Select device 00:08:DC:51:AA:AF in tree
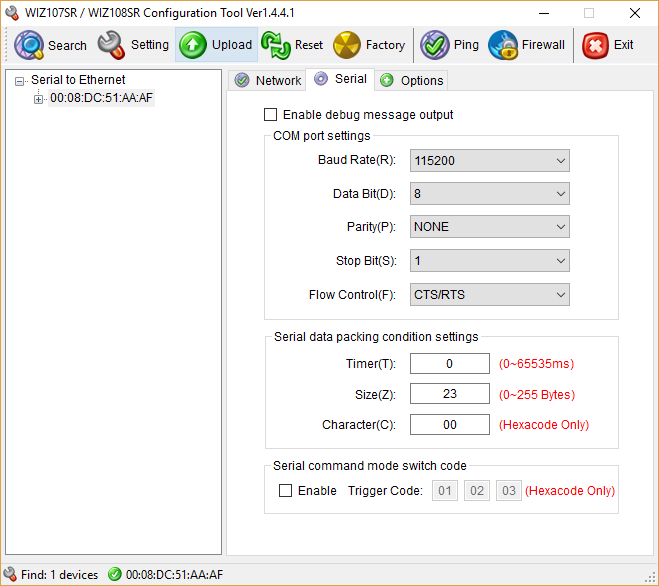The image size is (659, 586). click(x=101, y=98)
